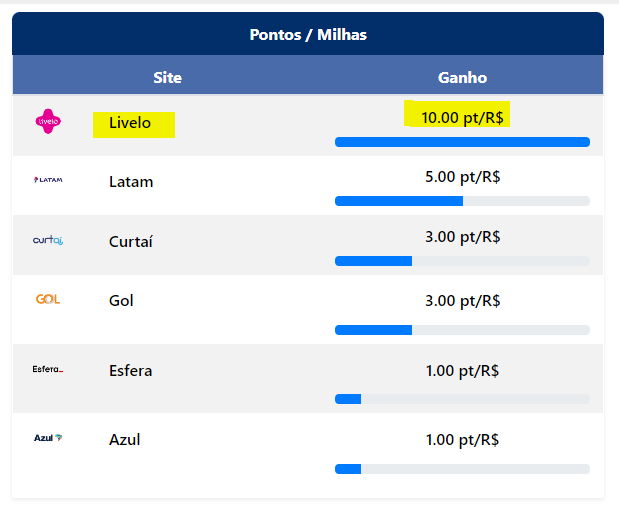Image resolution: width=619 pixels, height=515 pixels.
Task: Select the Pontos / Milhas title bar
Action: (x=308, y=35)
